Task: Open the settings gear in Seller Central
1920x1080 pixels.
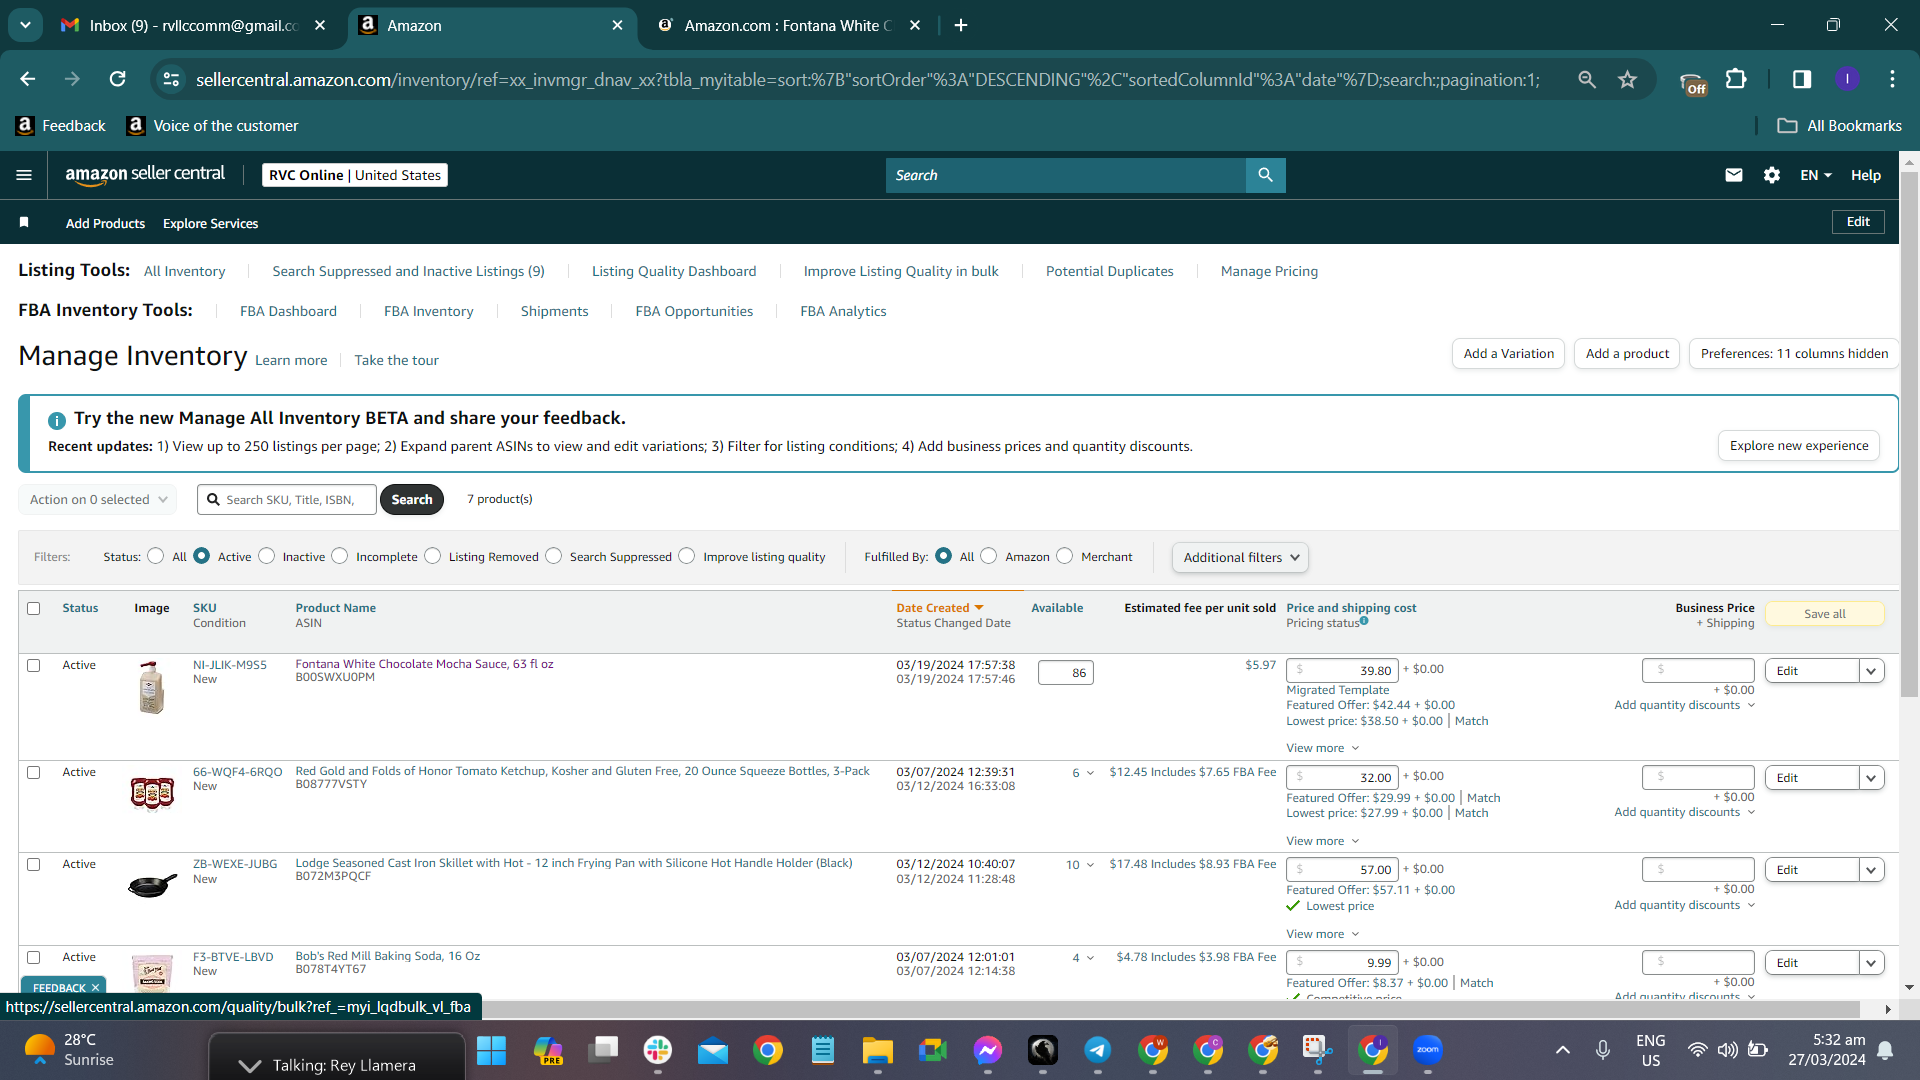Action: 1772,175
